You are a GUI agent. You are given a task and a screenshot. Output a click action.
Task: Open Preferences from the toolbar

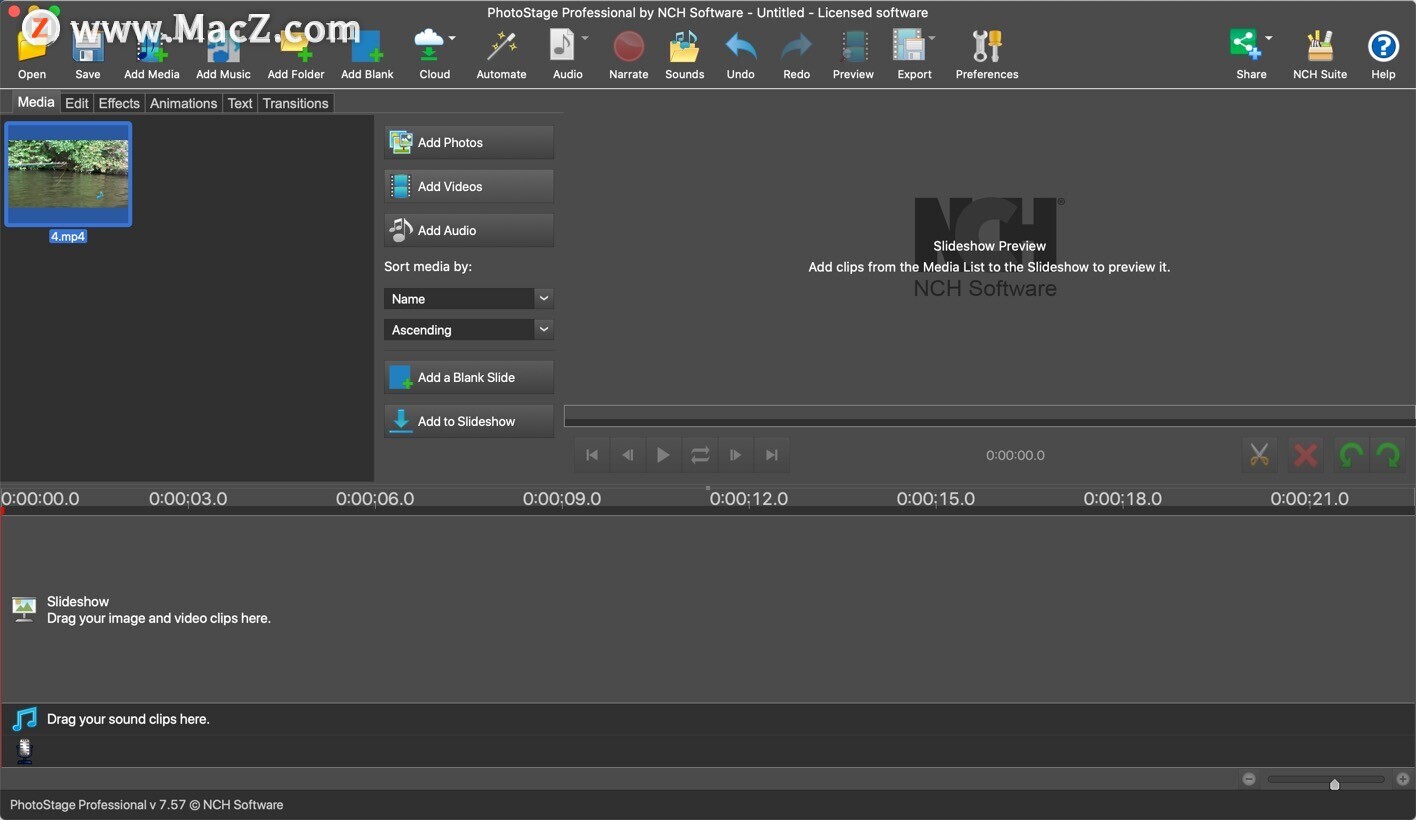[x=987, y=54]
